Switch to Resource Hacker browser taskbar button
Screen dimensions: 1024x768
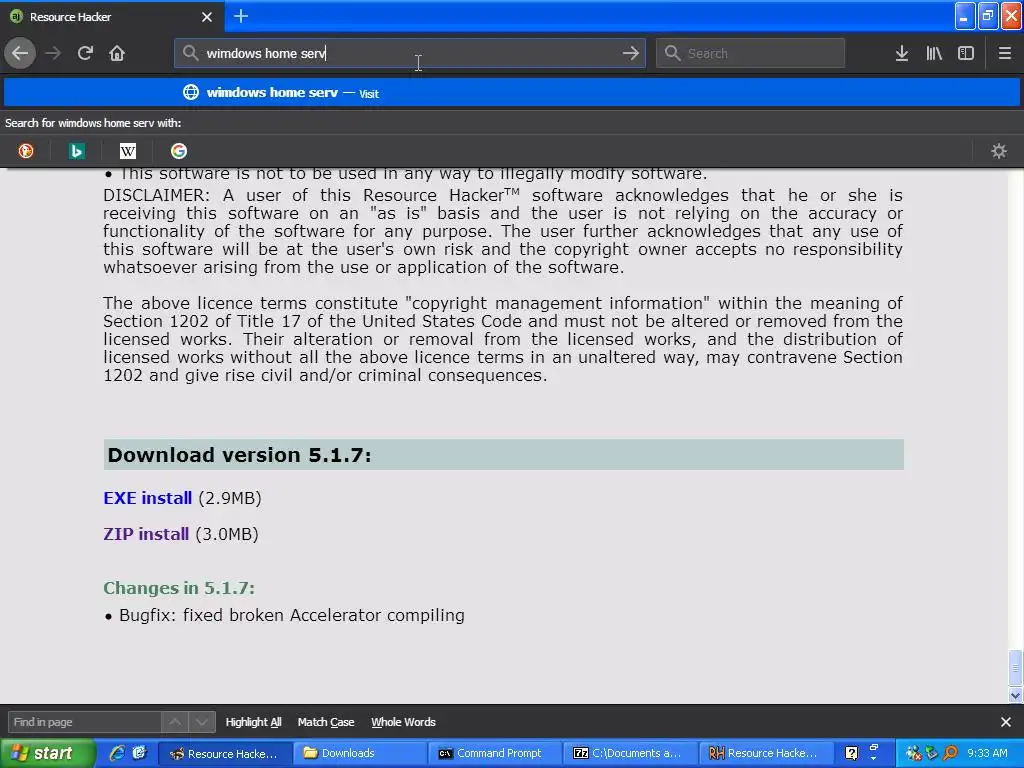[x=224, y=754]
